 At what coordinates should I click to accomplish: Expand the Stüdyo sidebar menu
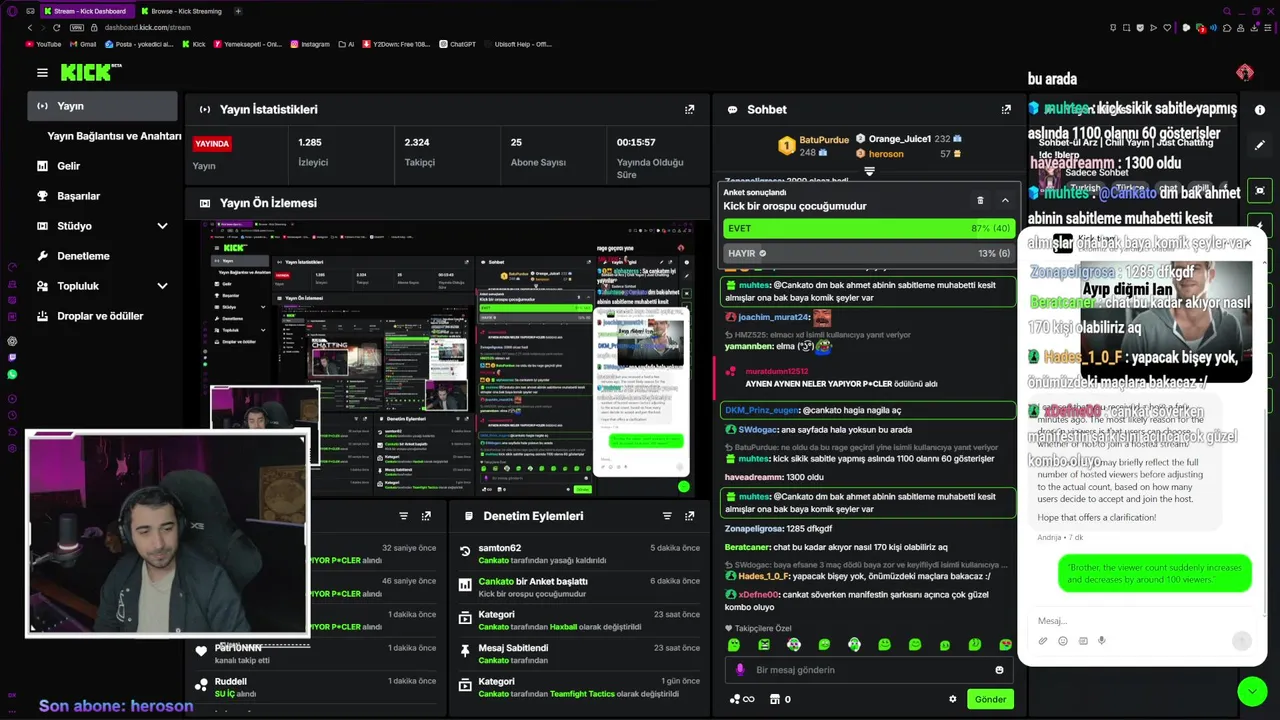pyautogui.click(x=162, y=226)
